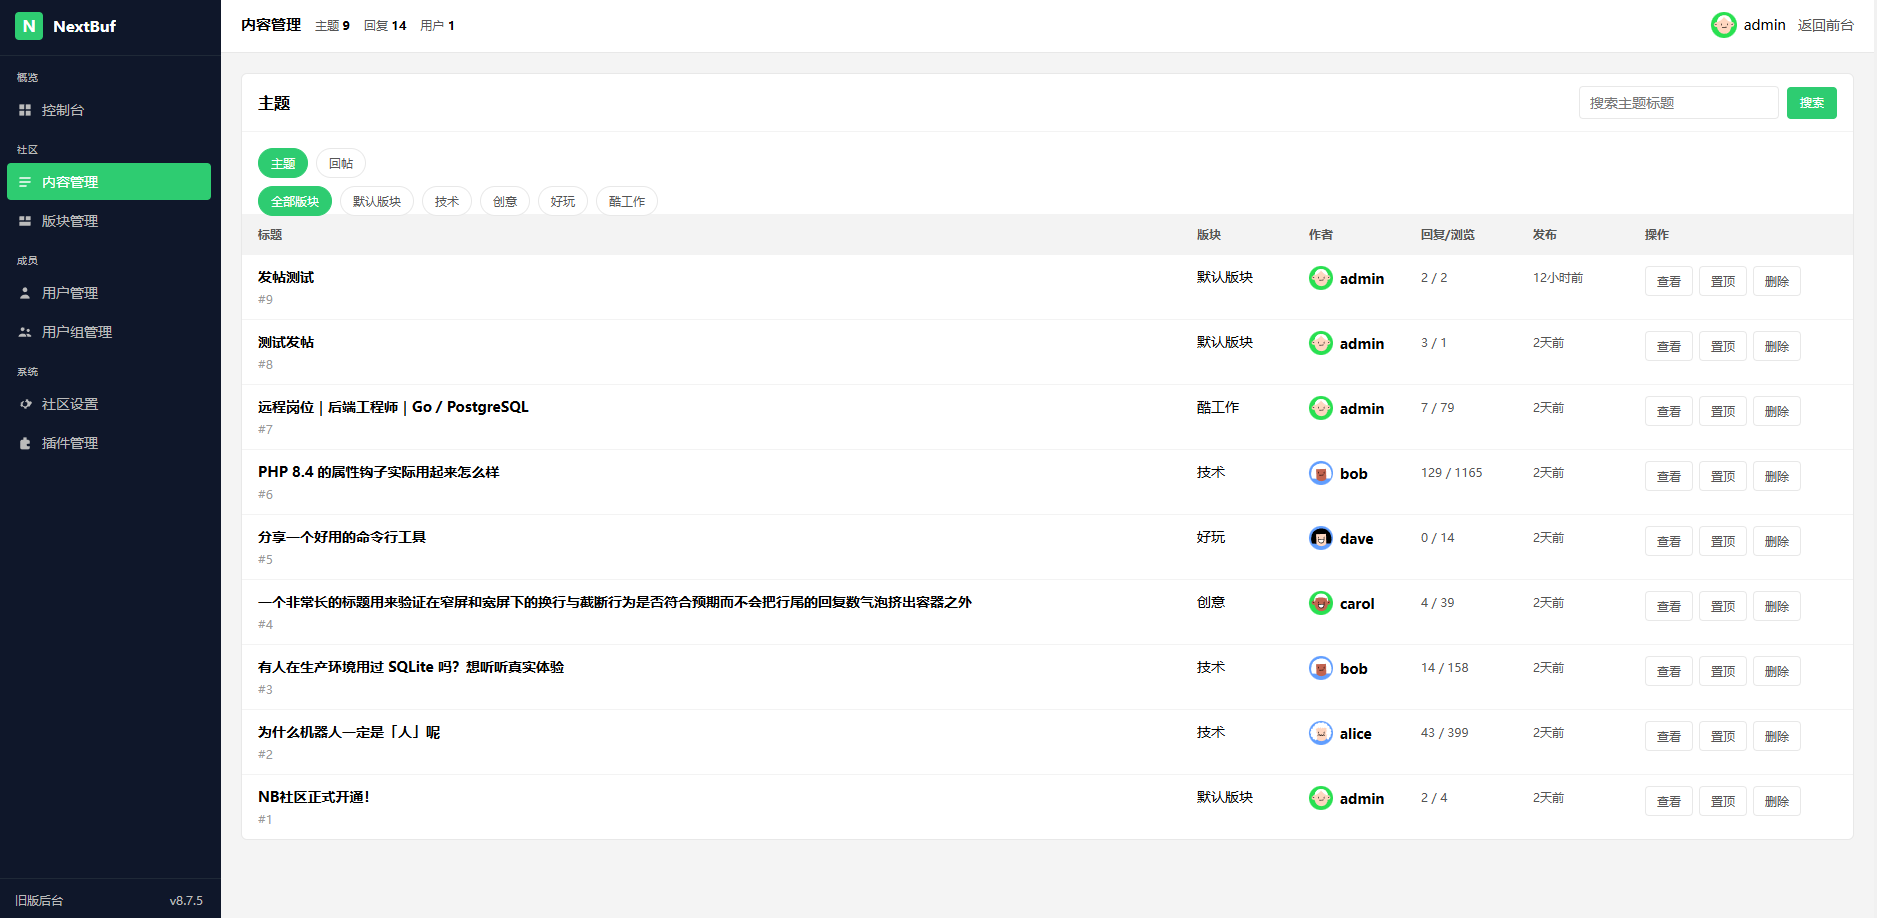The height and width of the screenshot is (918, 1877).
Task: Pin the 测试发帖 topic with 置顶
Action: click(x=1722, y=346)
